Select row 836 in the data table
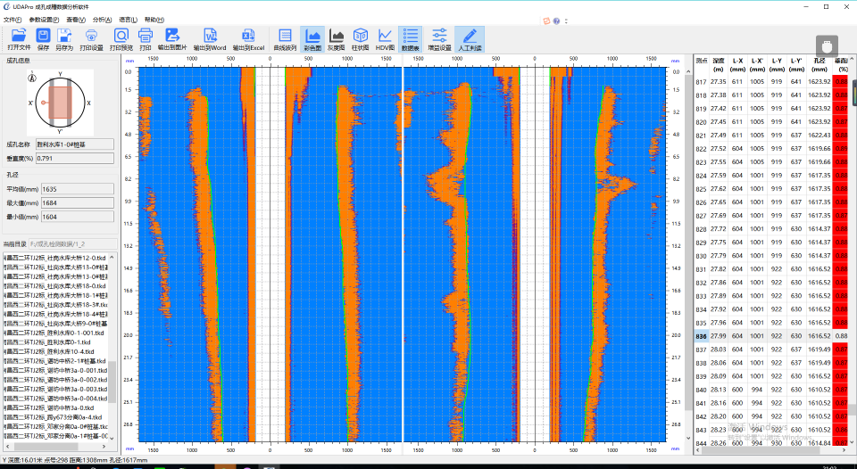The image size is (857, 469). (x=702, y=336)
